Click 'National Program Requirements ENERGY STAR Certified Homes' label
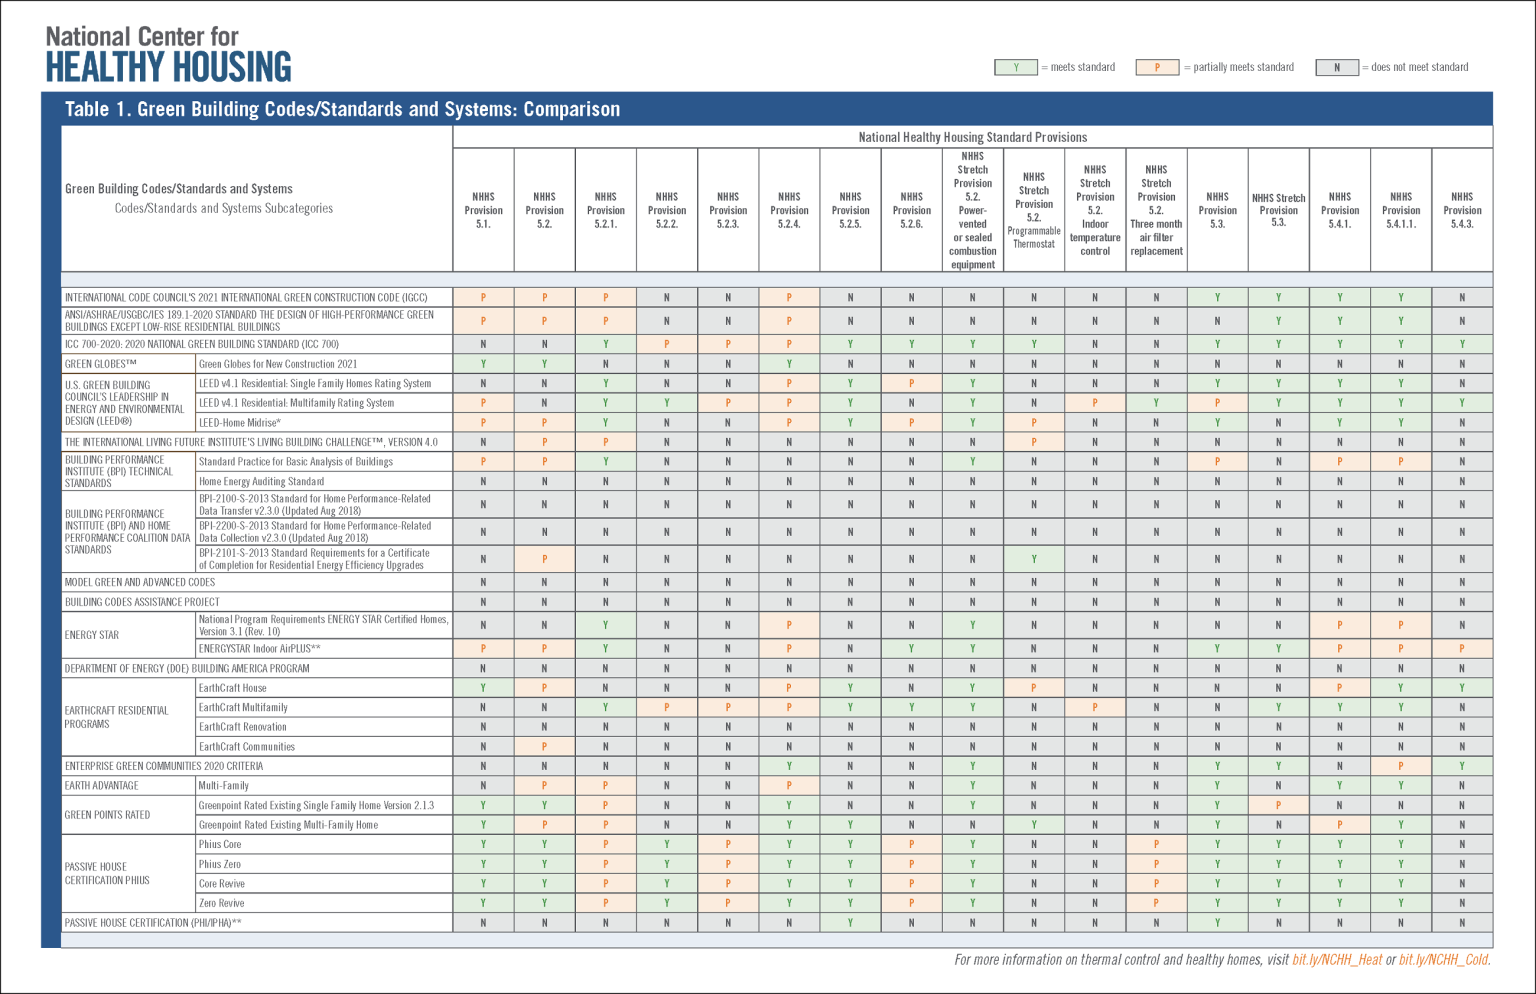1536x994 pixels. coord(323,625)
